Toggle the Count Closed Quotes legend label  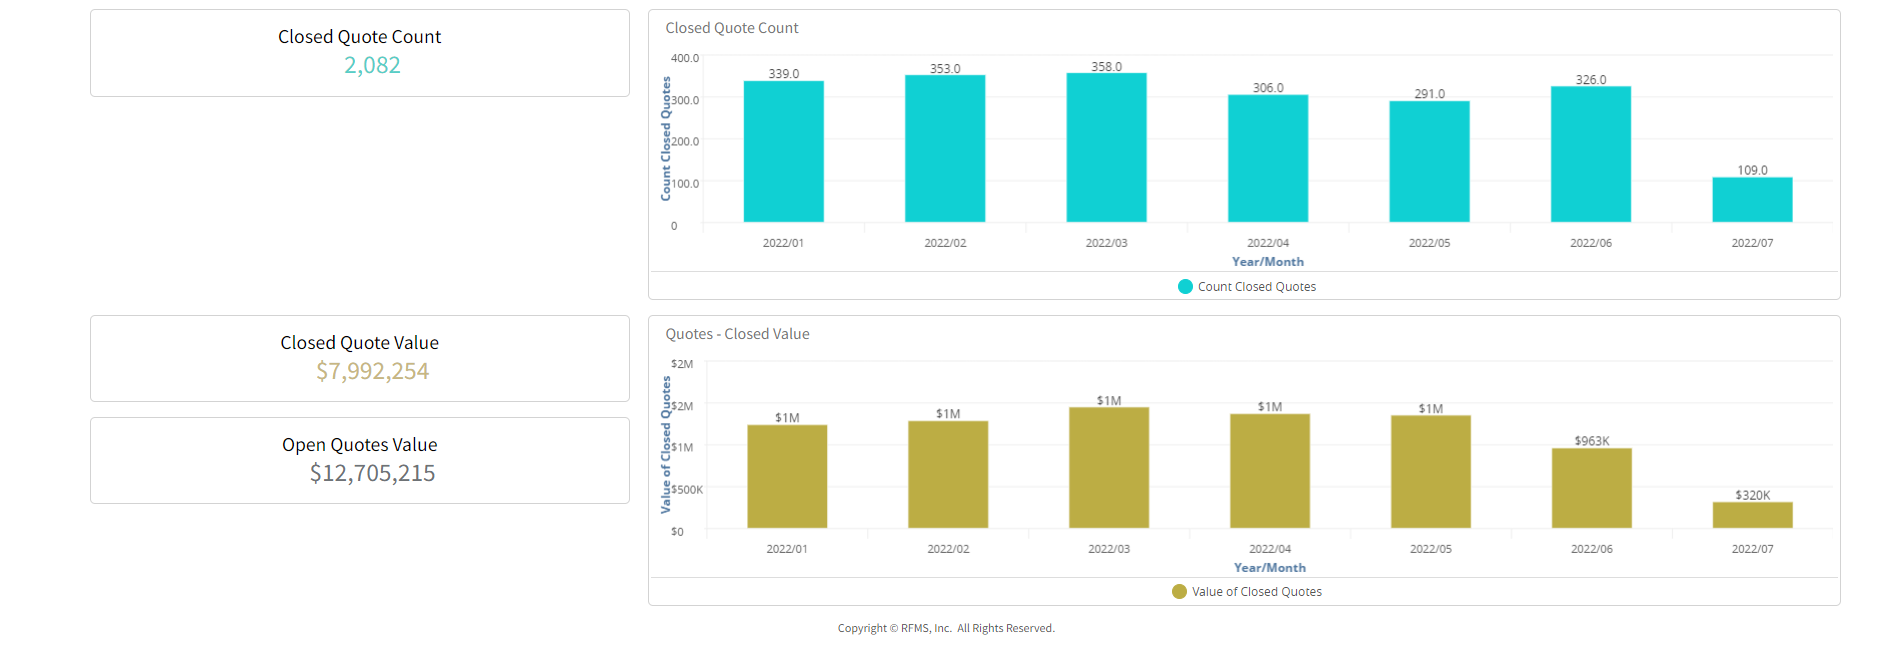(1257, 287)
